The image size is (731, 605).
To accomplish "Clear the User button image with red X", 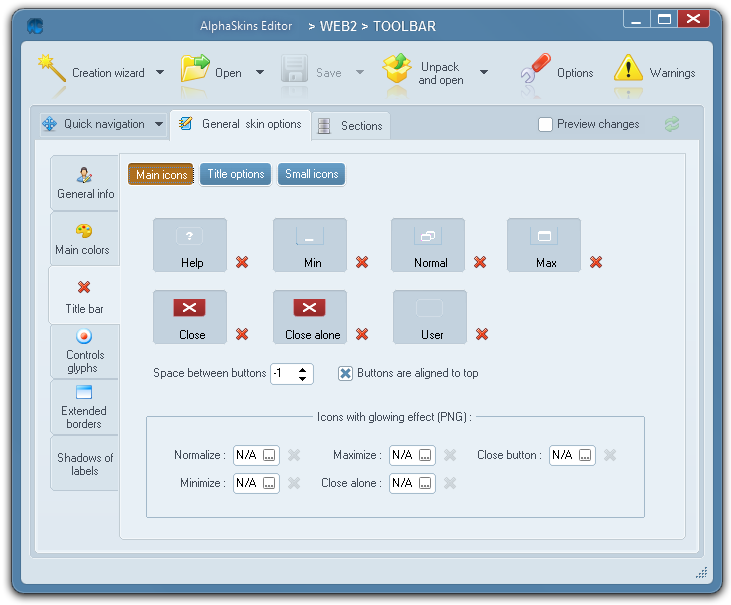I will (482, 334).
